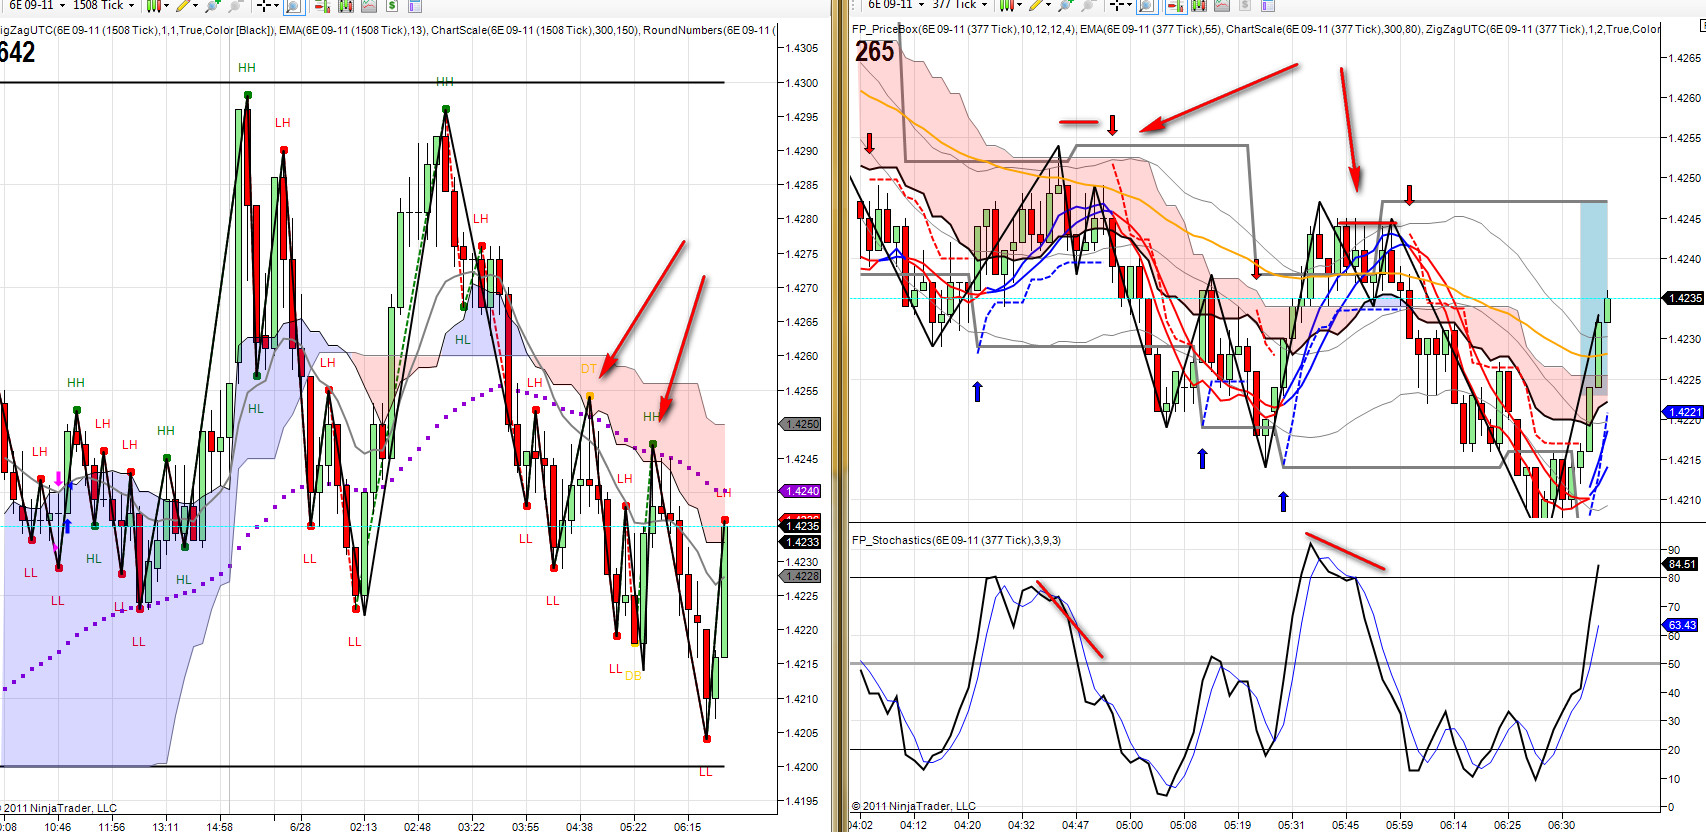
Task: Expand cursor mode arrow in 1508 Tick chart
Action: coord(276,6)
